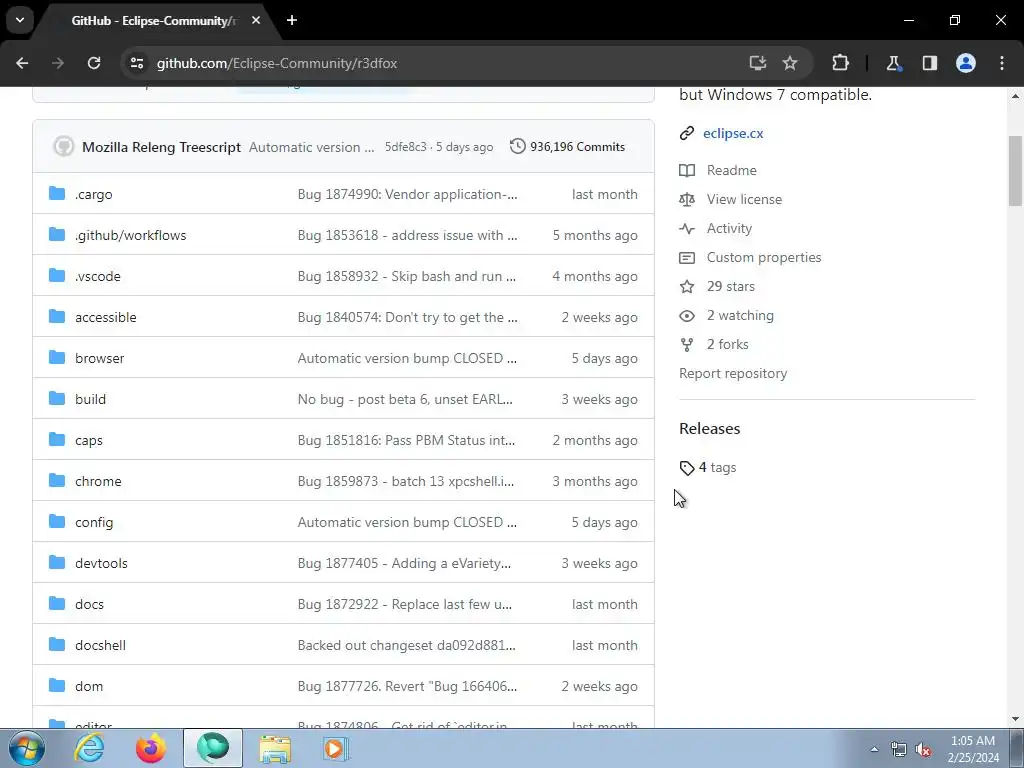Image resolution: width=1024 pixels, height=768 pixels.
Task: Open Windows Explorer from taskbar
Action: pos(275,748)
